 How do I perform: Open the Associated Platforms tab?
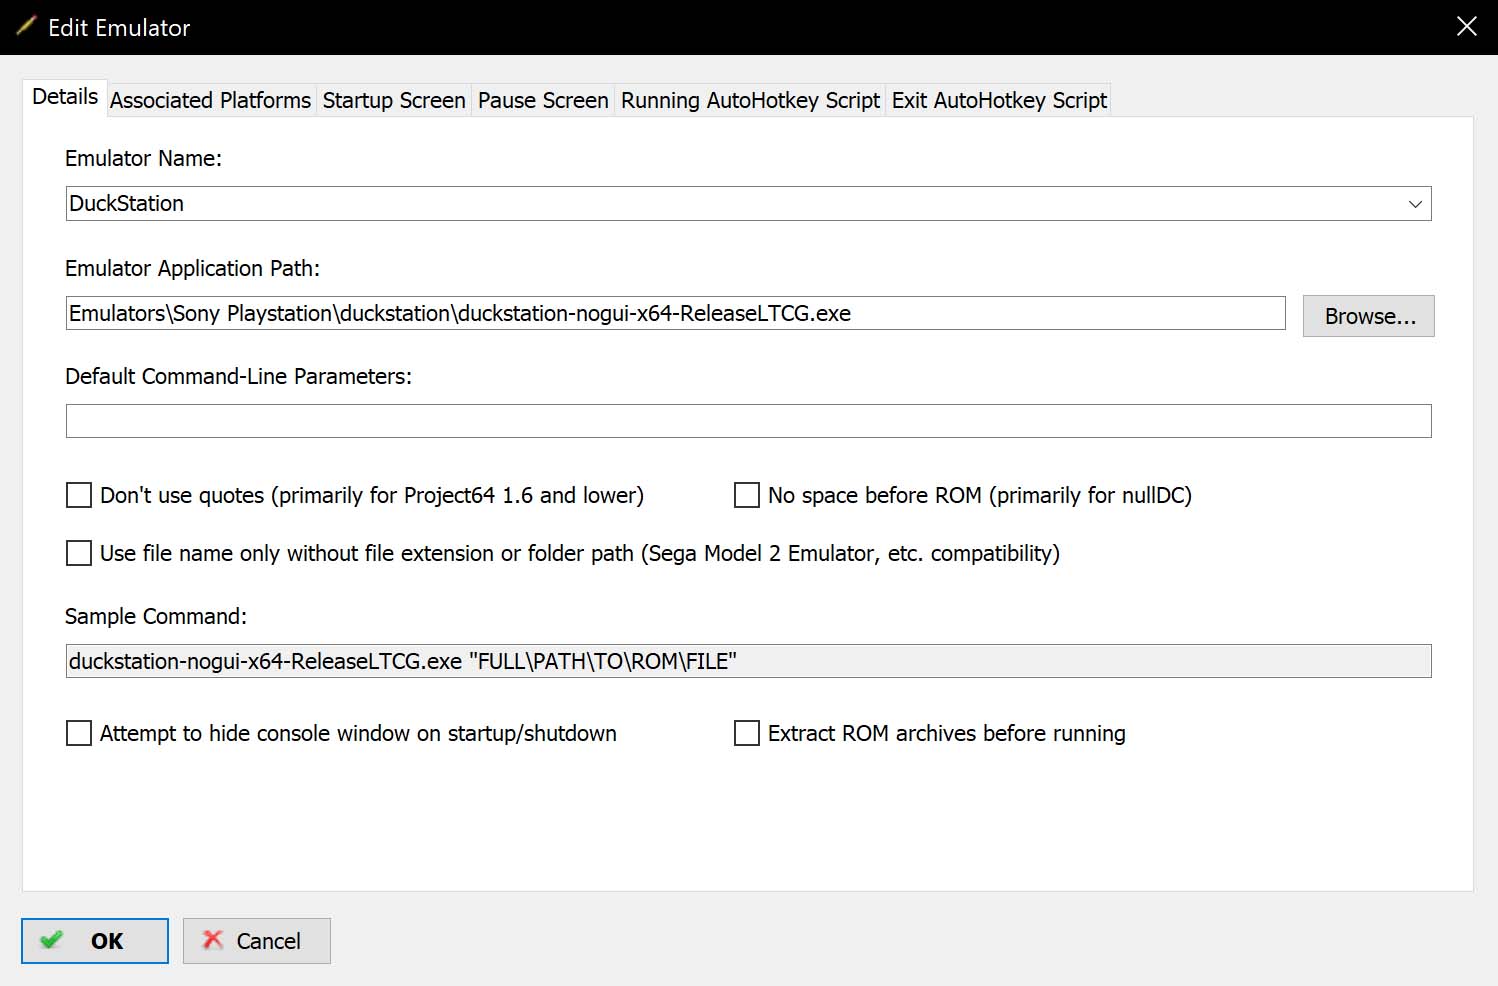coord(210,100)
